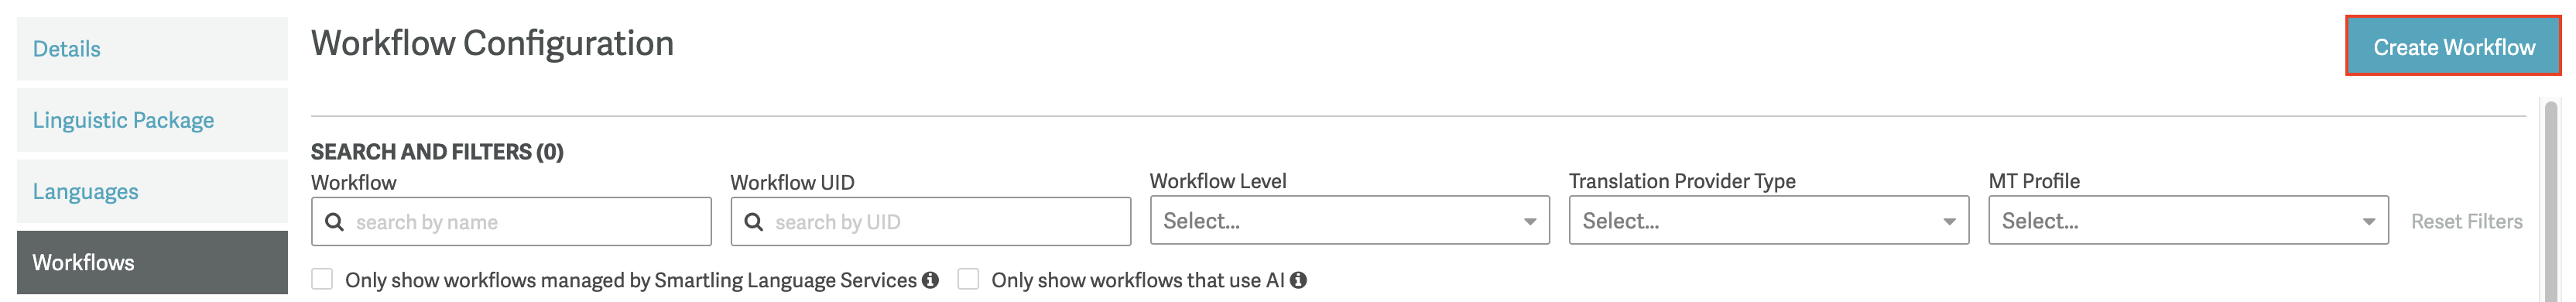Click the search magnifier icon in Workflow field
The image size is (2576, 302).
coord(335,222)
